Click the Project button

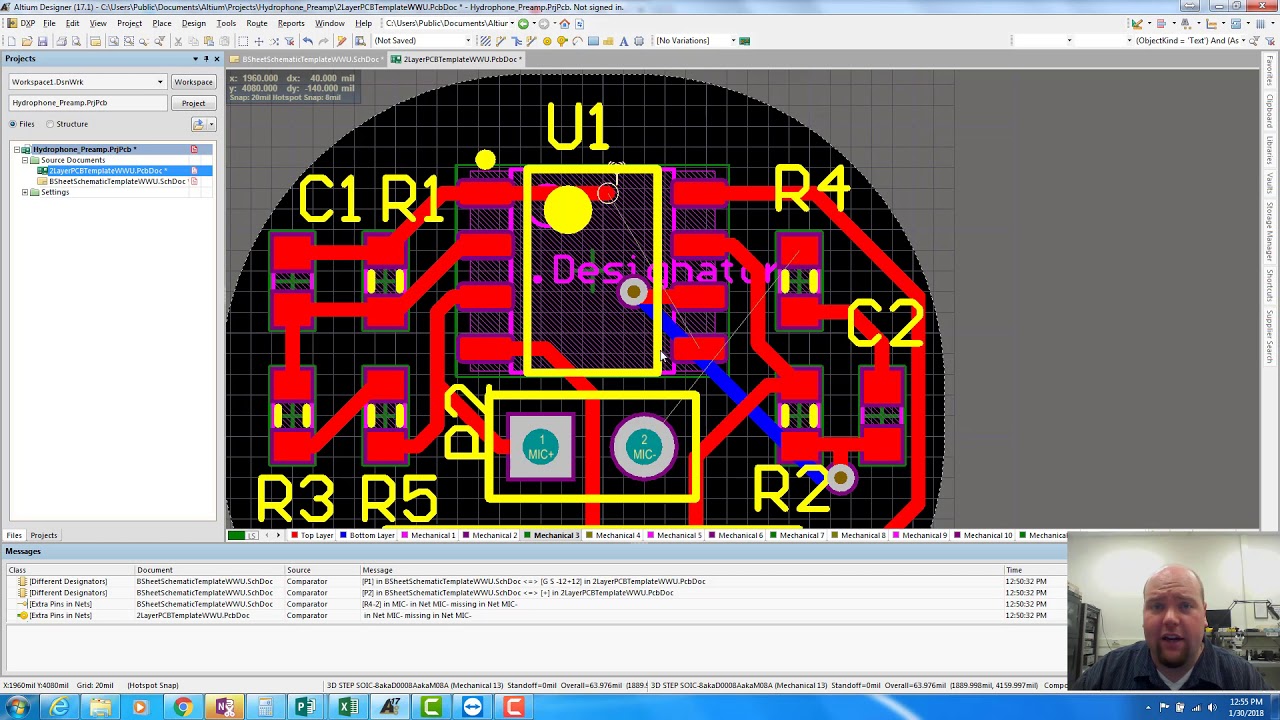193,103
